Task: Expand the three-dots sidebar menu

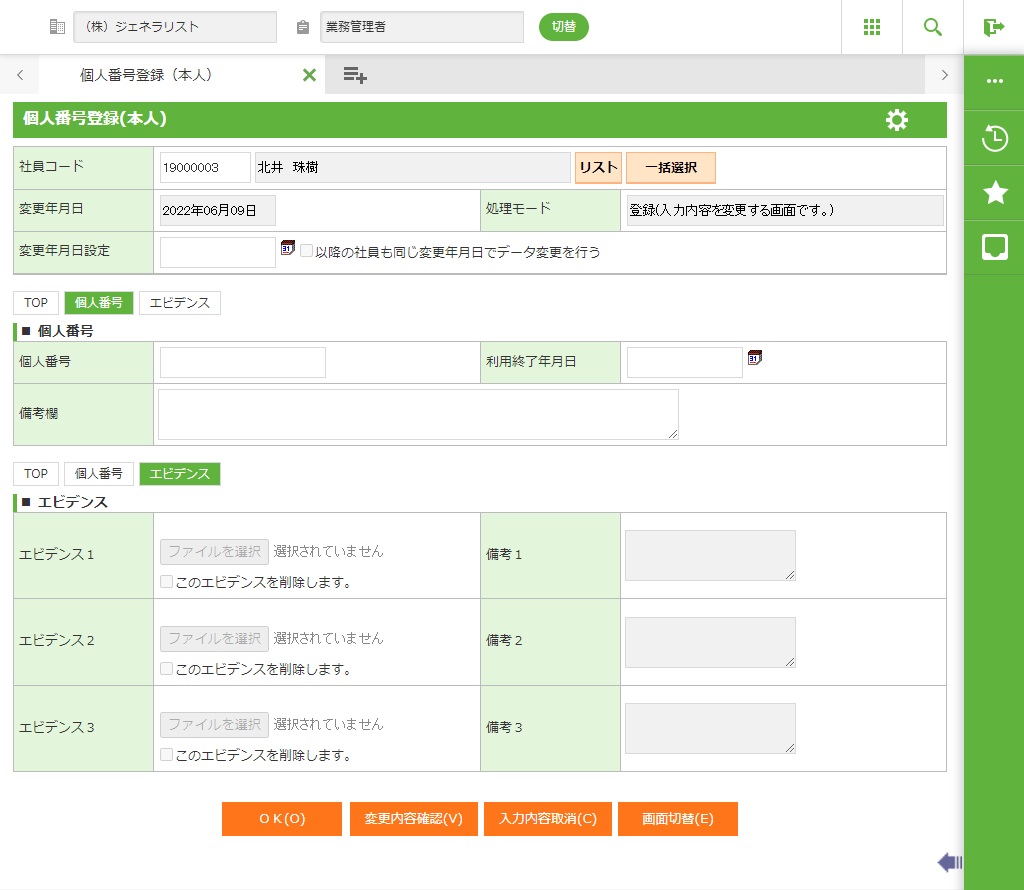Action: click(994, 82)
